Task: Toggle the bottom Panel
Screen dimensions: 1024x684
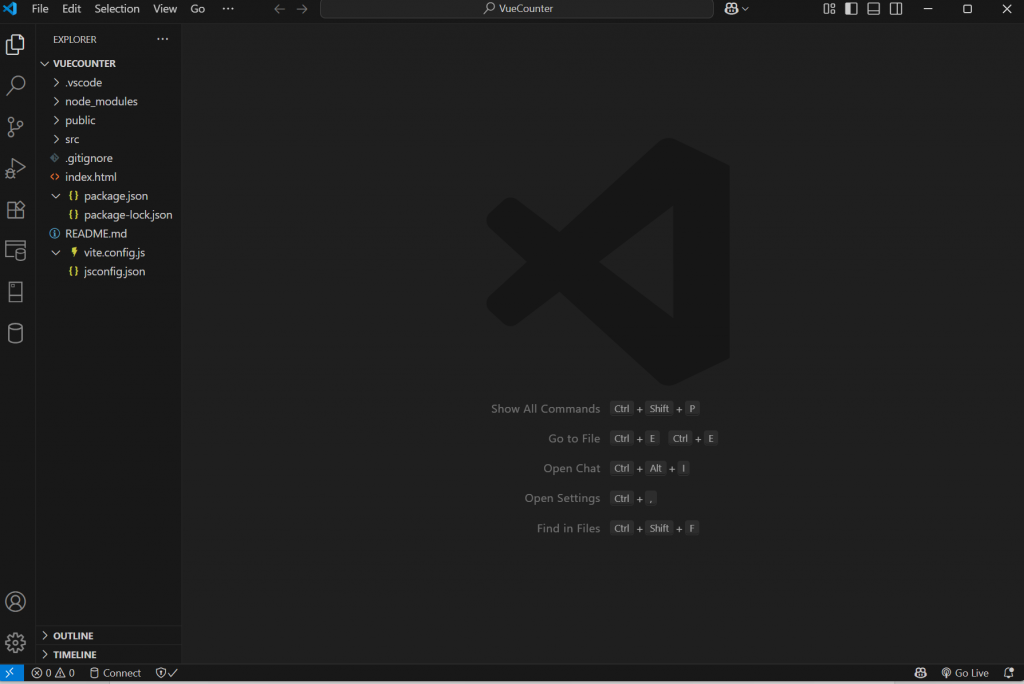Action: click(x=873, y=8)
